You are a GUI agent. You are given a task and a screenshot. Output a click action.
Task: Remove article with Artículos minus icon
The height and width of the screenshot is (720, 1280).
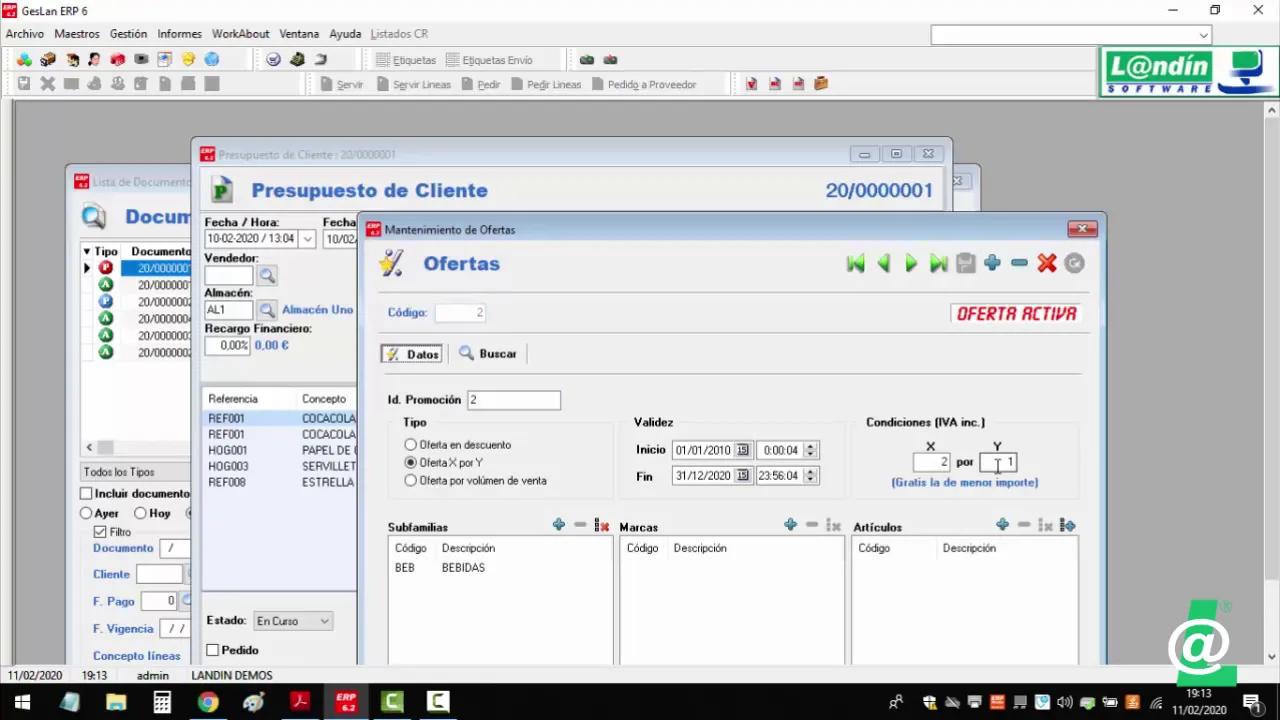click(x=1024, y=525)
